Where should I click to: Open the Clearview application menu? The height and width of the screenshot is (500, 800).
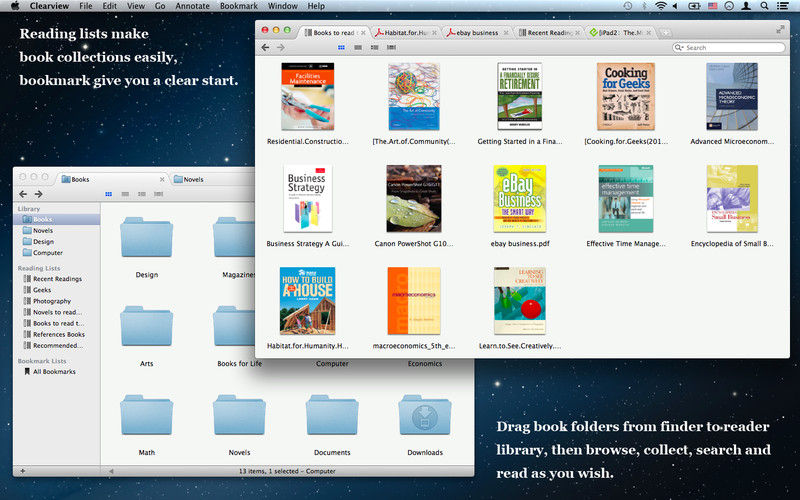coord(49,6)
